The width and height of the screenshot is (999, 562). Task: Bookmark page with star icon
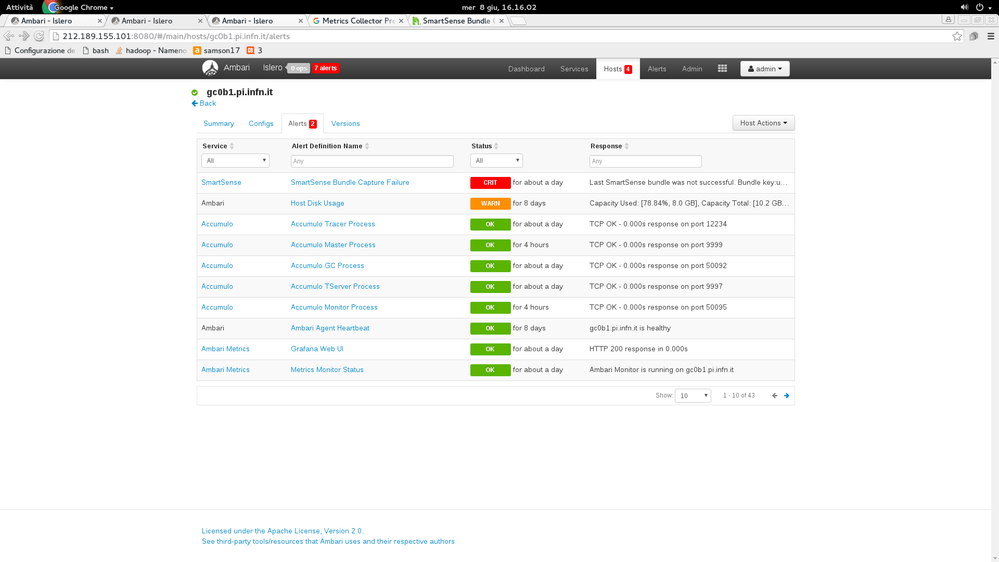tap(957, 36)
